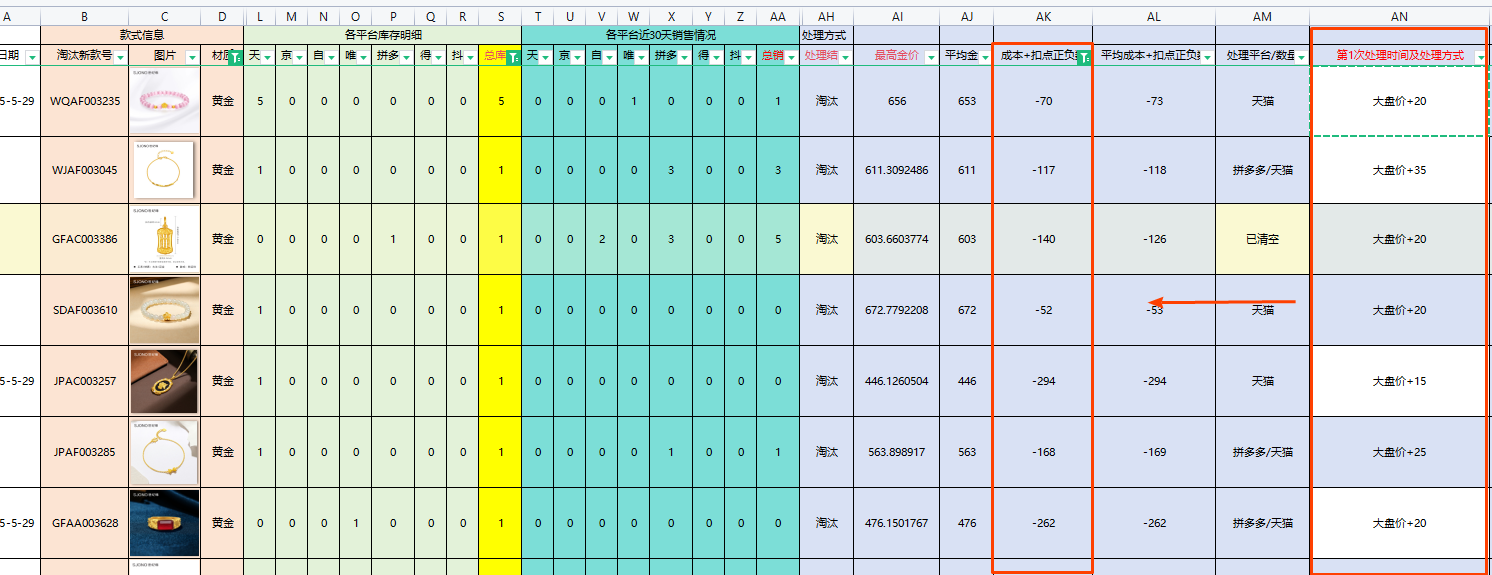
Task: Click filter icon on 成本+扣点正负 column
Action: pos(1083,58)
